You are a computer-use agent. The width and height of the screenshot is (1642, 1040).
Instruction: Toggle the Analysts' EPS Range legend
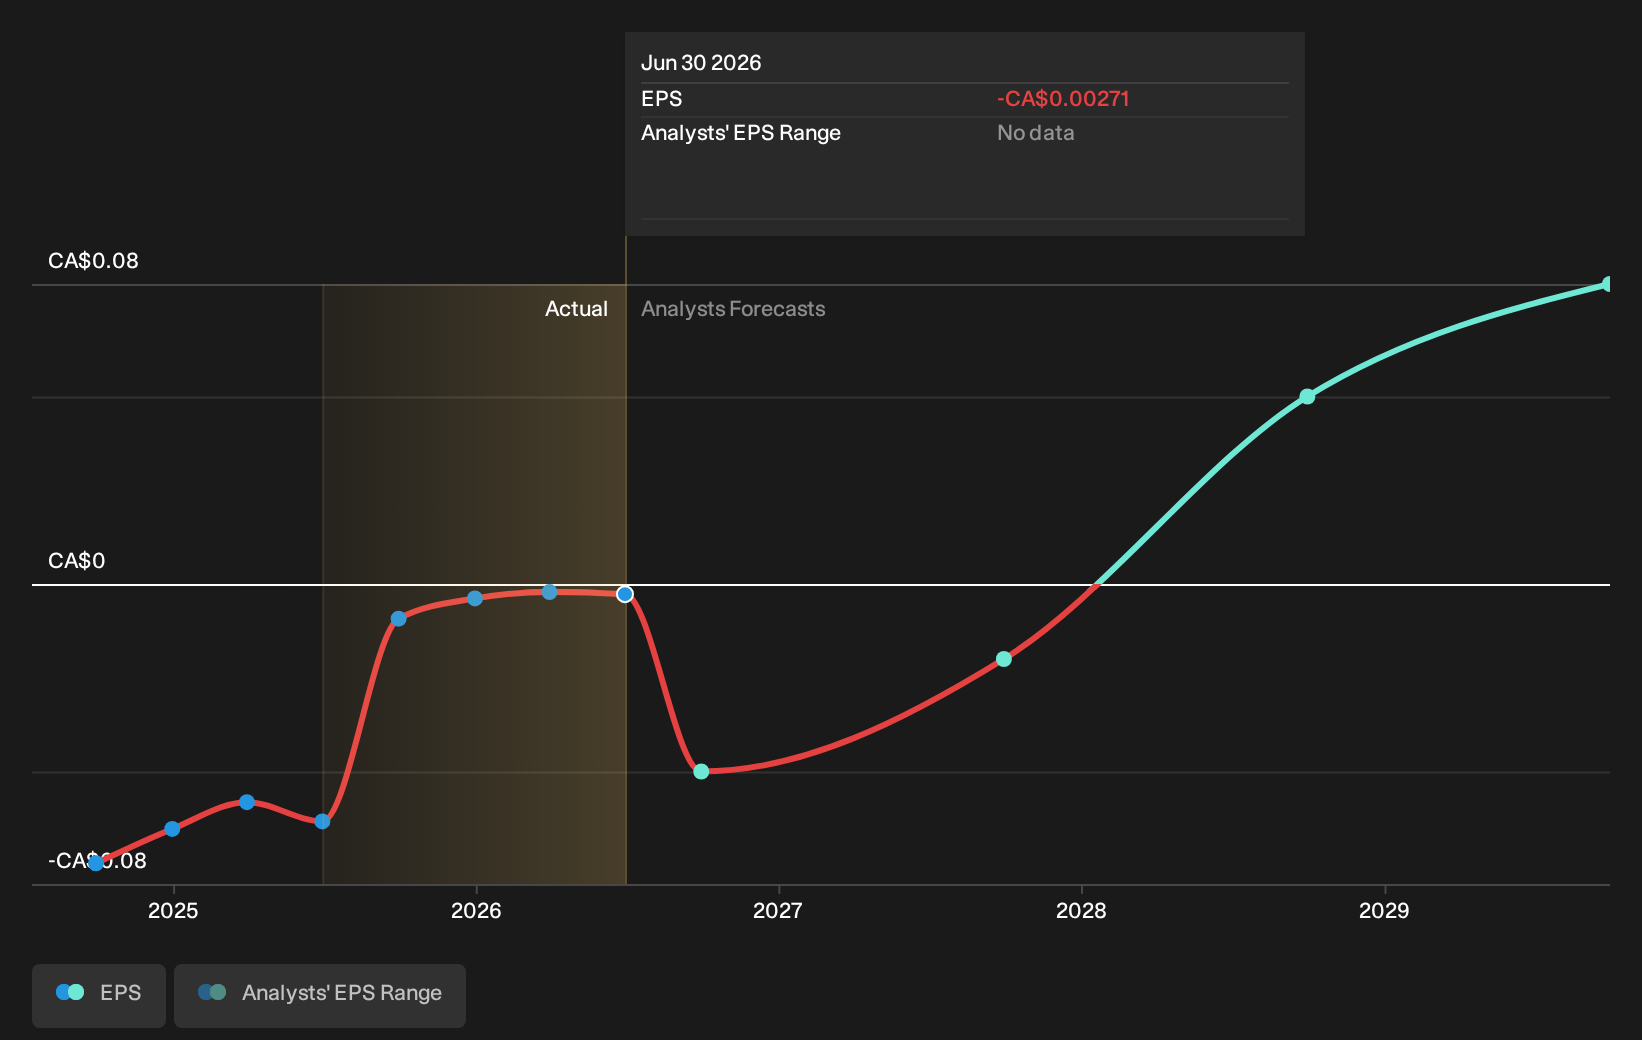pos(320,995)
